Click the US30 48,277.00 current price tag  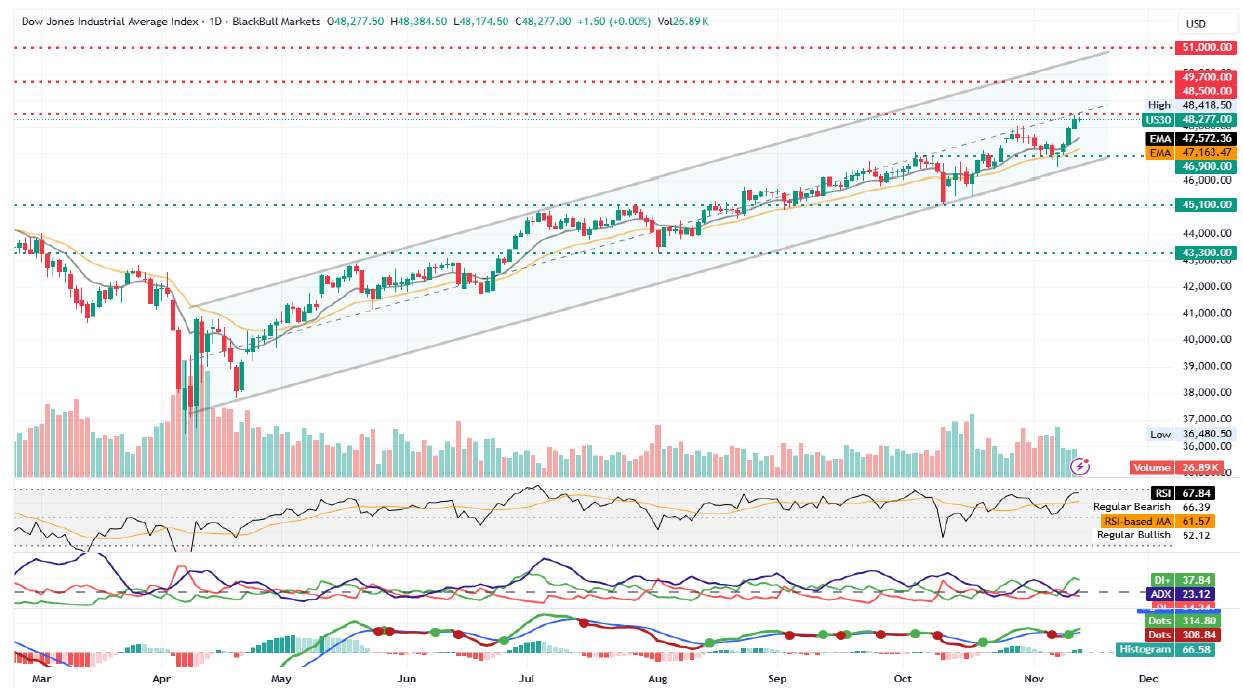click(1190, 119)
